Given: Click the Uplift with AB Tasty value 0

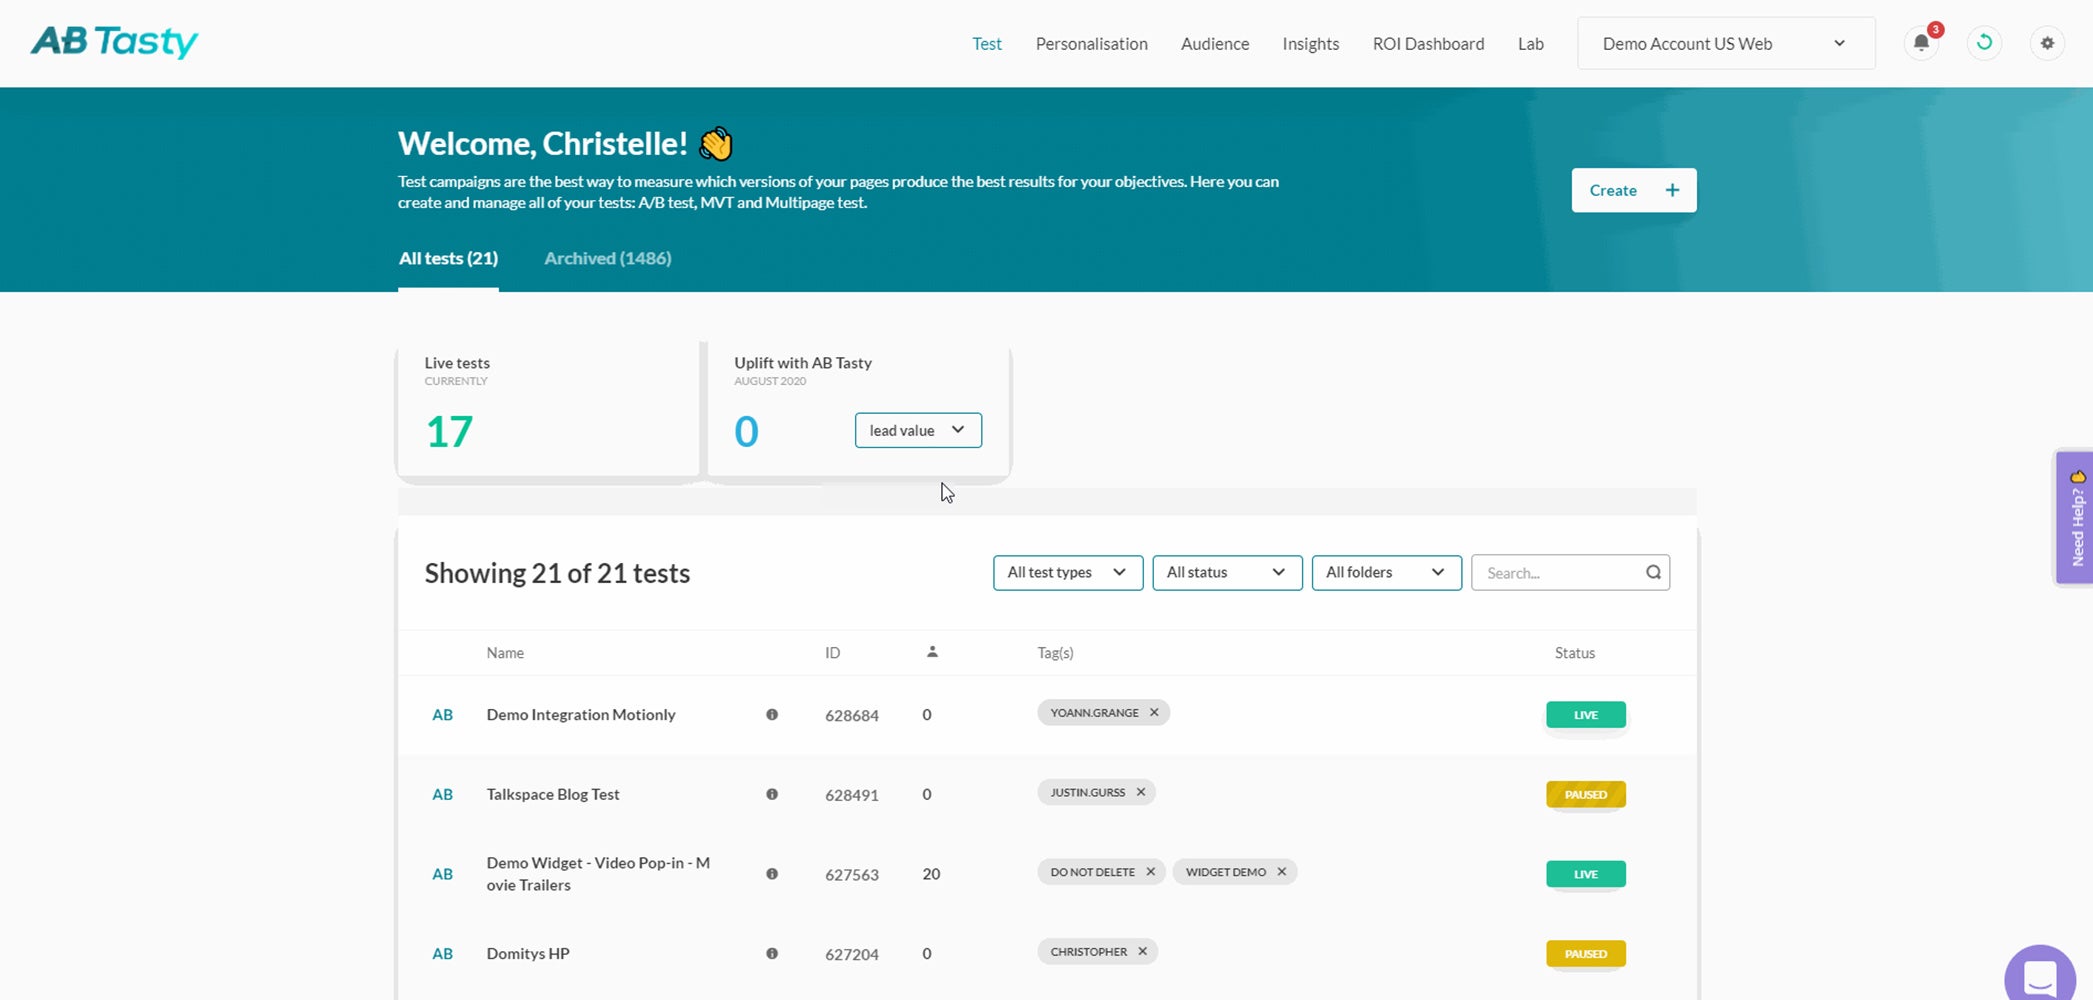Looking at the screenshot, I should click(x=746, y=432).
